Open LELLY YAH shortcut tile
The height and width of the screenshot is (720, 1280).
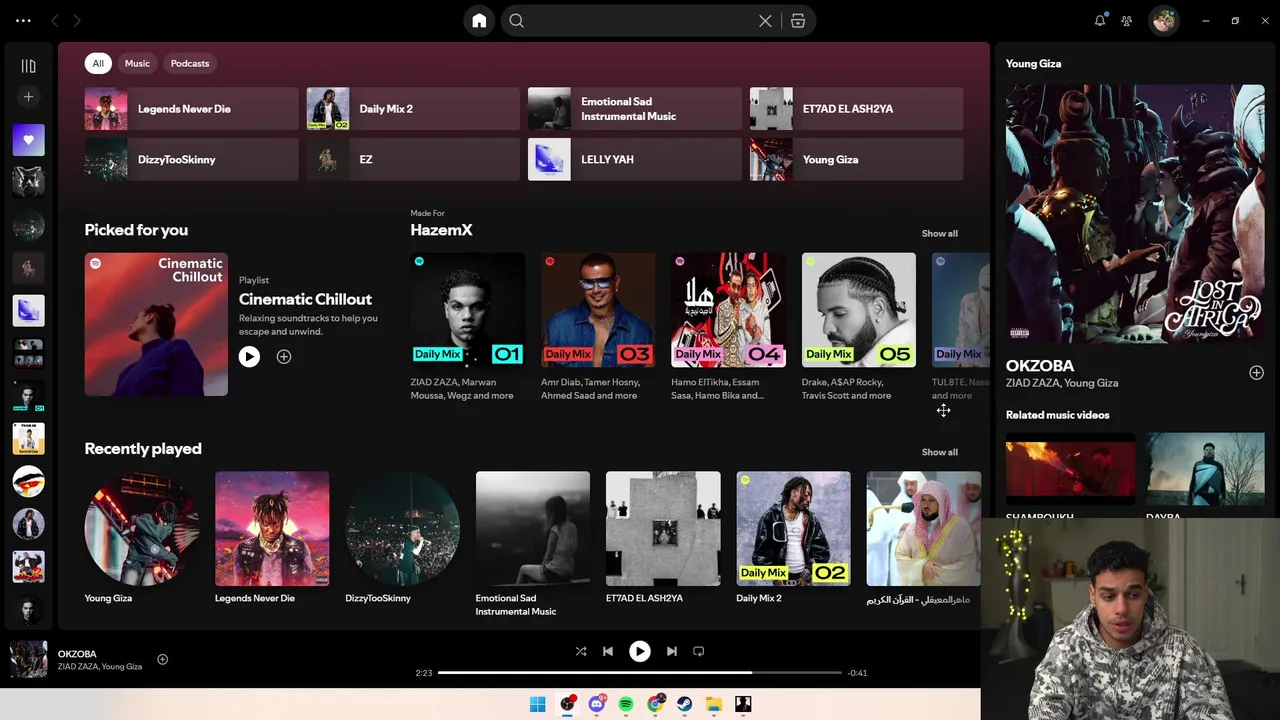click(x=635, y=159)
